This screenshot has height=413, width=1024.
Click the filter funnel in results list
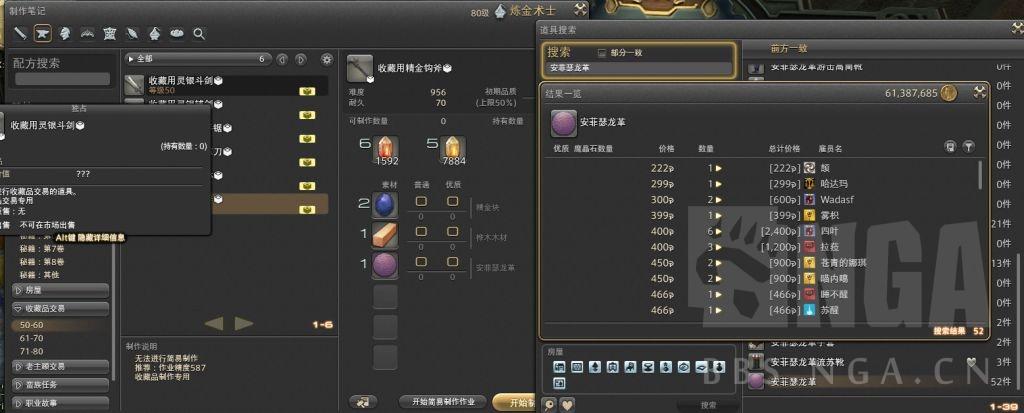tap(969, 148)
